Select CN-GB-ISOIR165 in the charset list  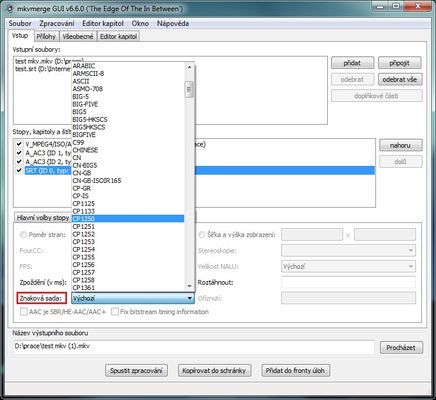[128, 181]
